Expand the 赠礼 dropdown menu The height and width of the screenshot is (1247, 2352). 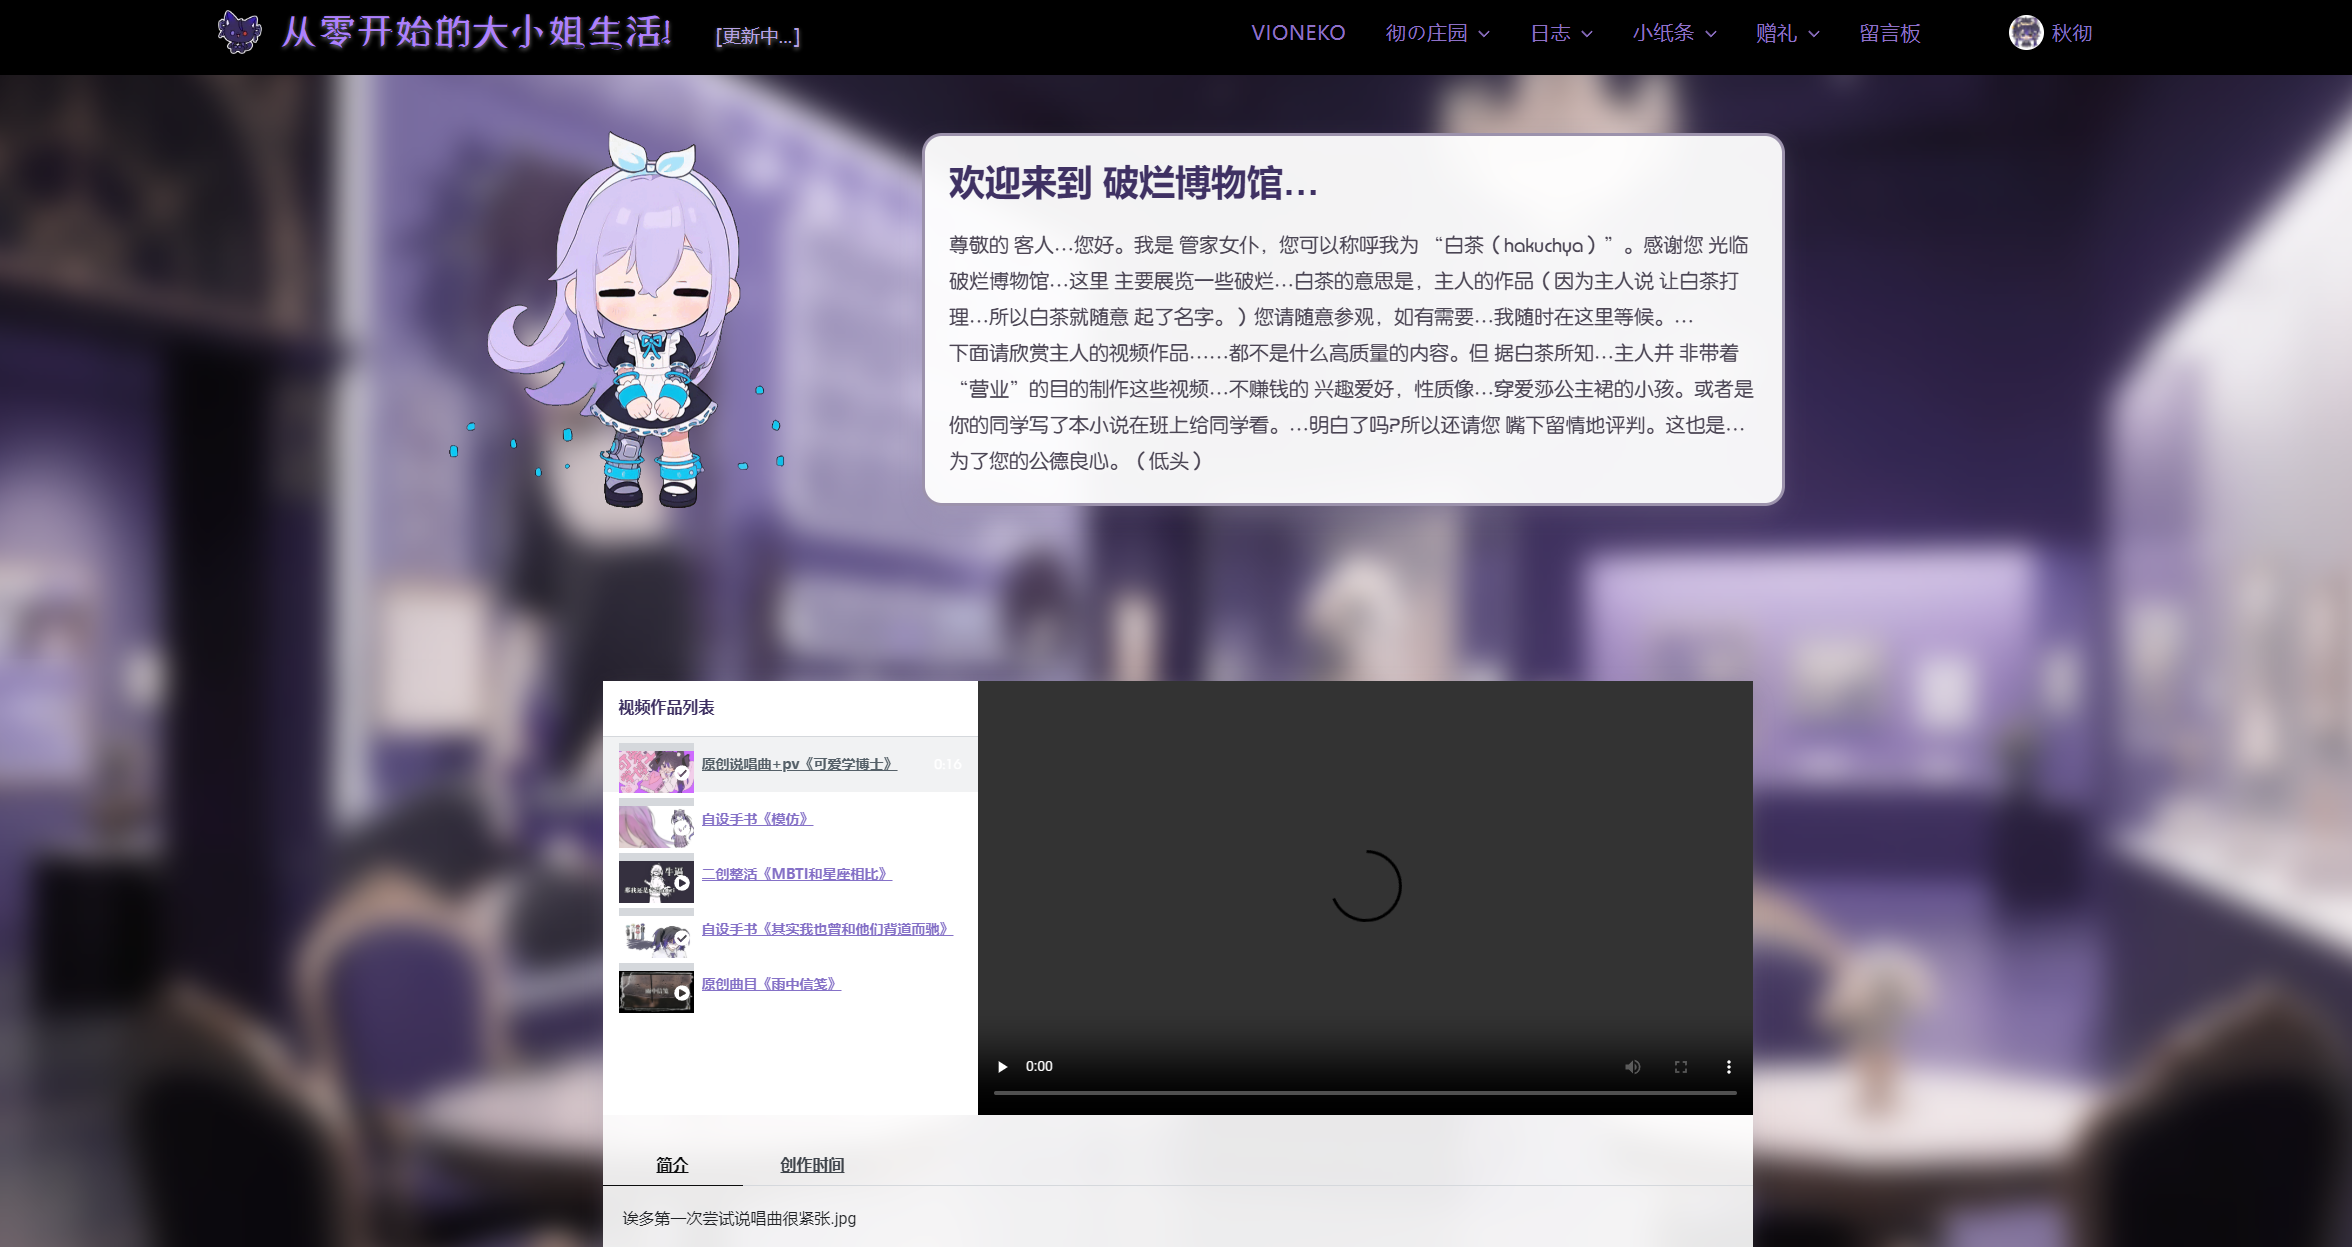[x=1787, y=33]
